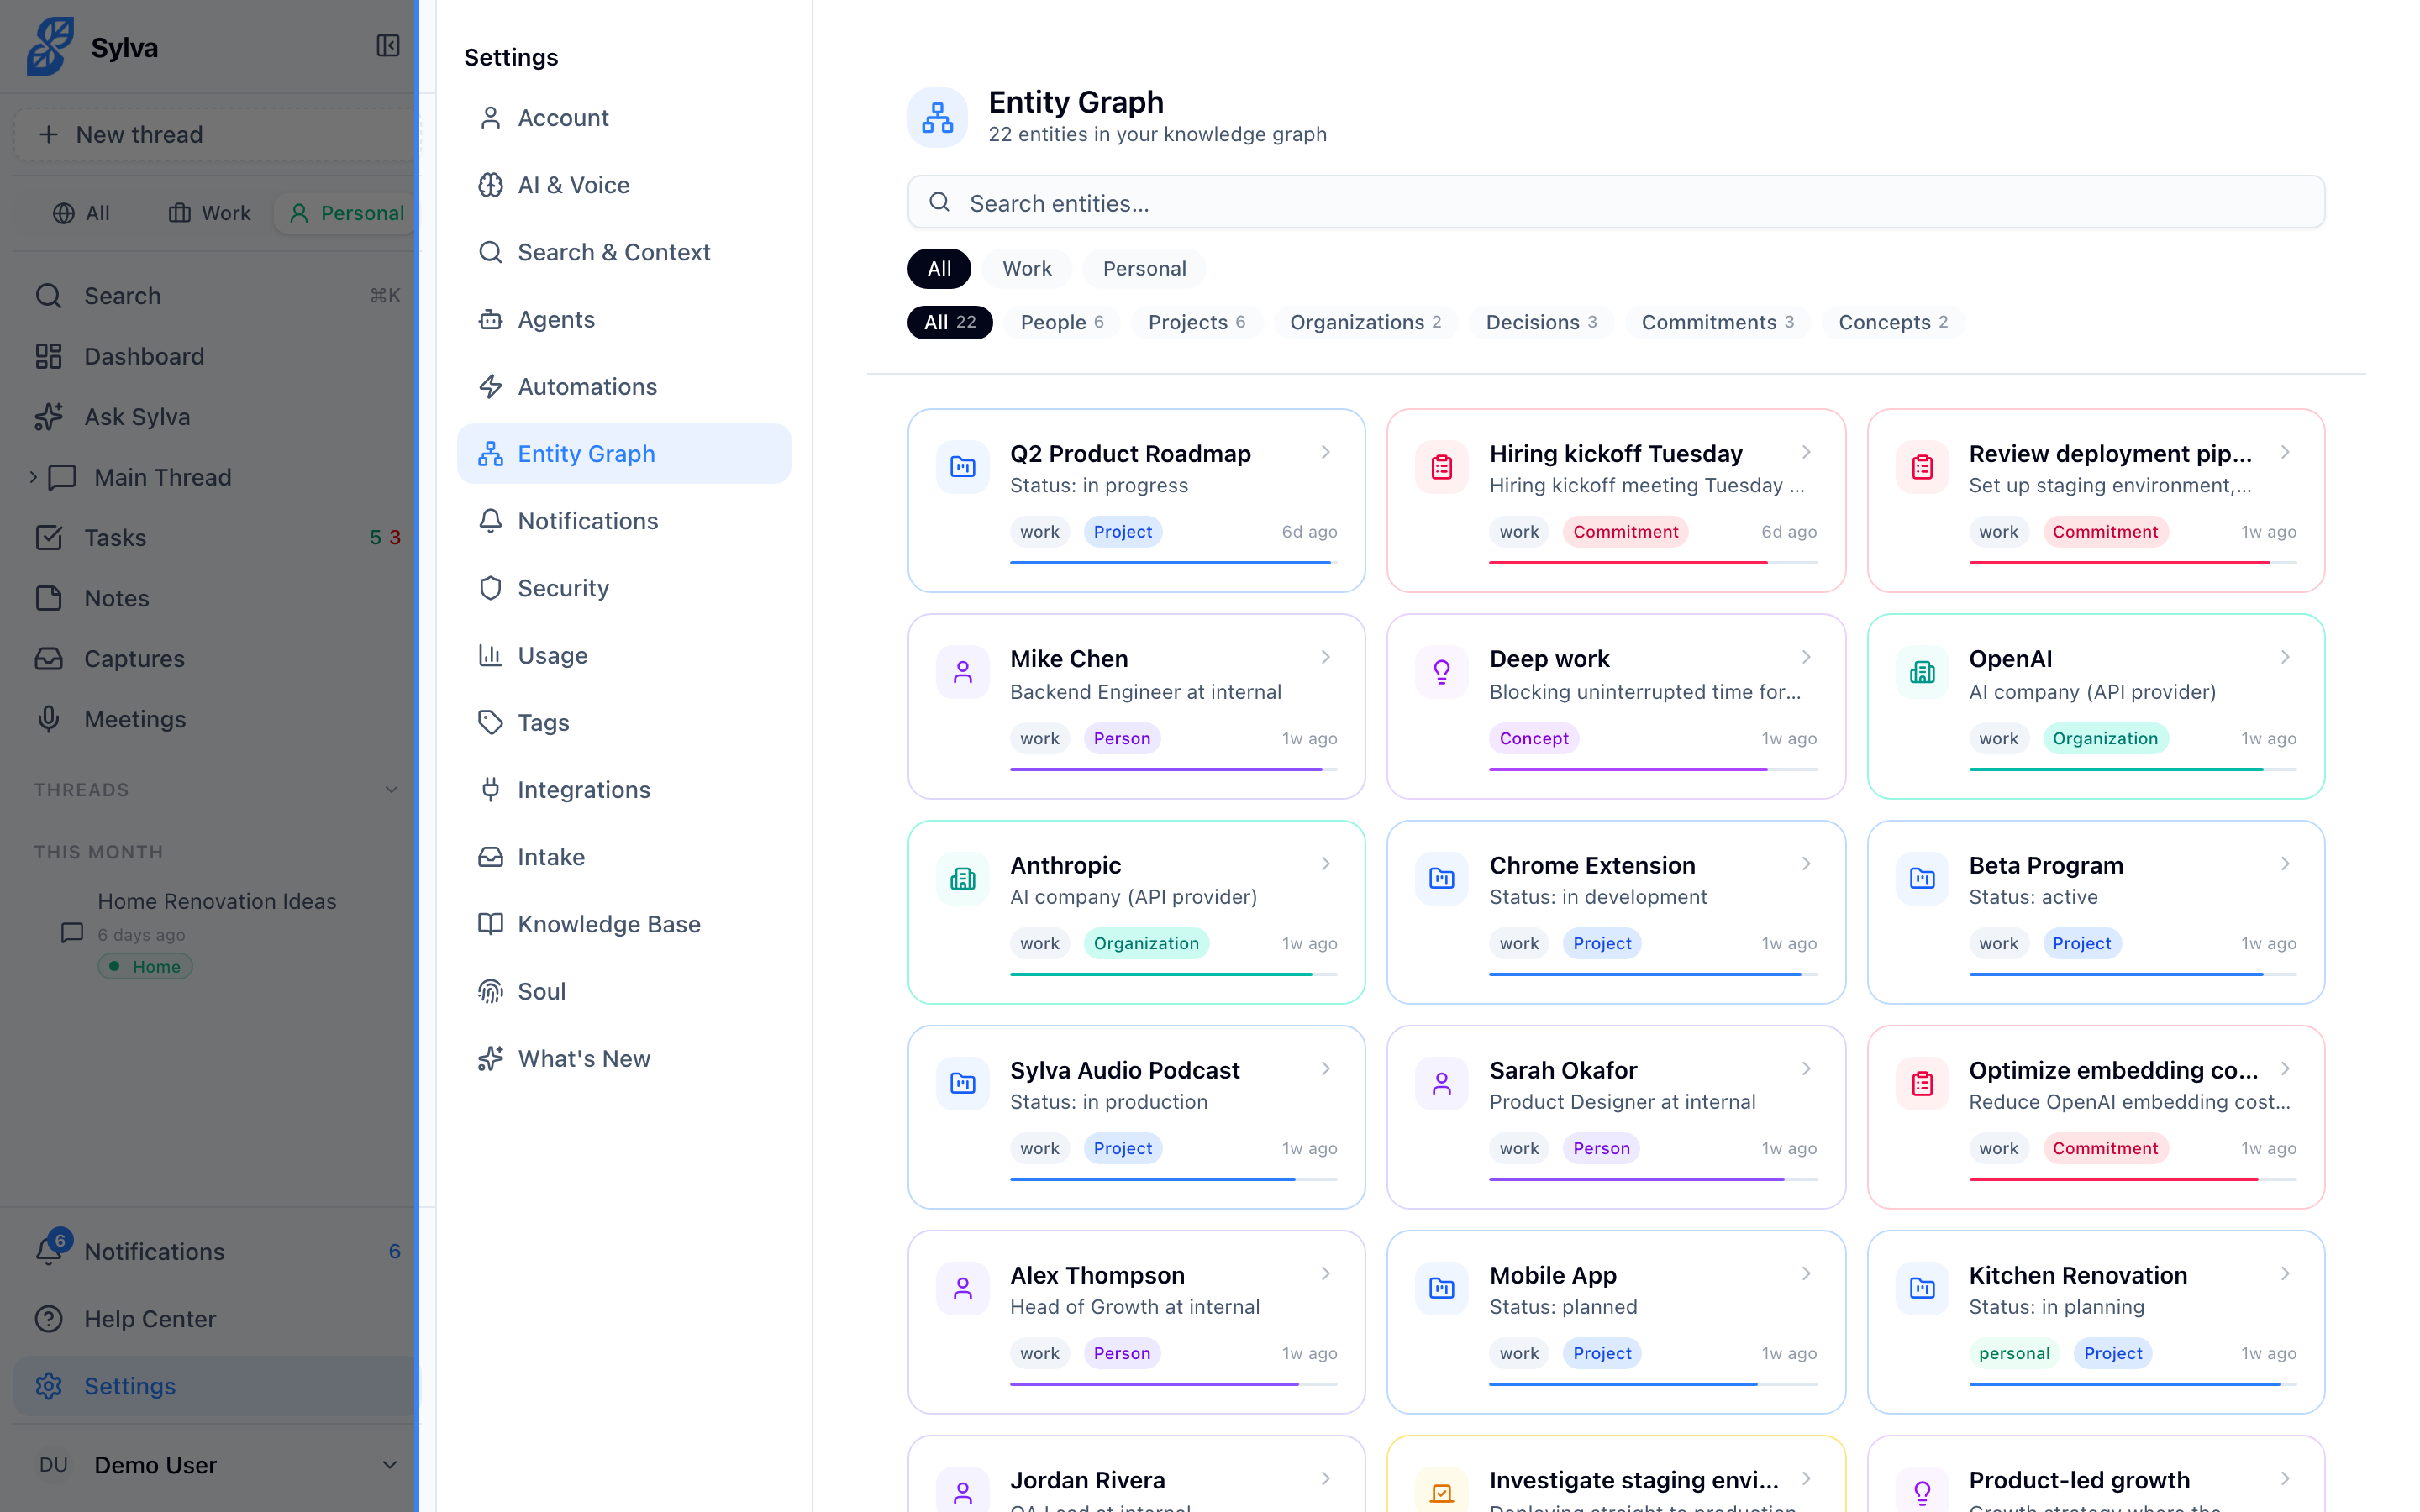The height and width of the screenshot is (1512, 2420).
Task: Click the sidebar Notifications bell icon
Action: tap(49, 1251)
